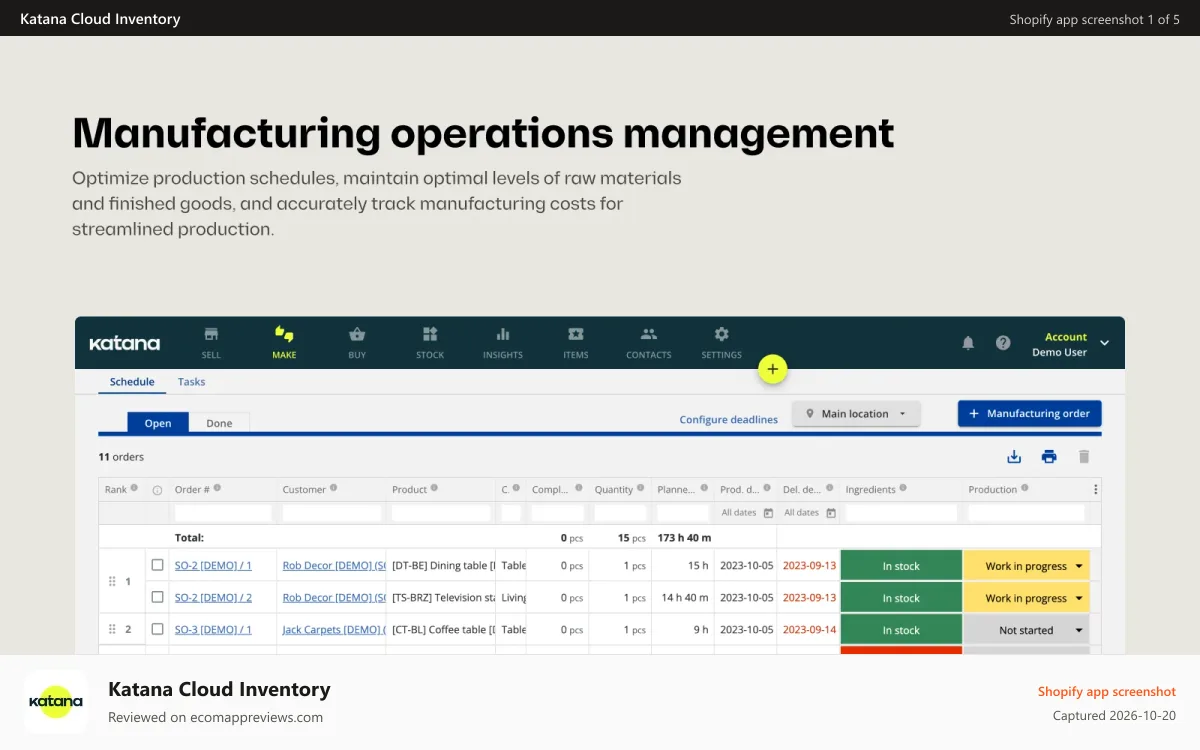1200x750 pixels.
Task: Print the orders list
Action: tap(1049, 457)
